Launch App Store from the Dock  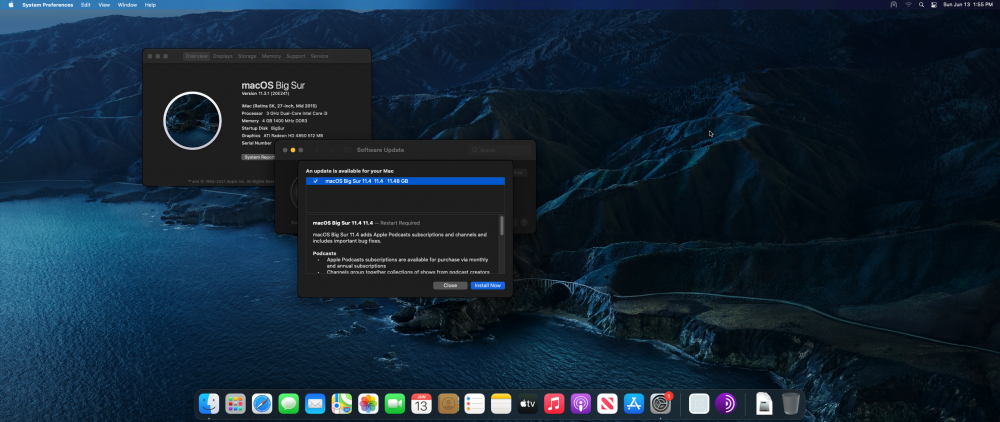pos(634,404)
